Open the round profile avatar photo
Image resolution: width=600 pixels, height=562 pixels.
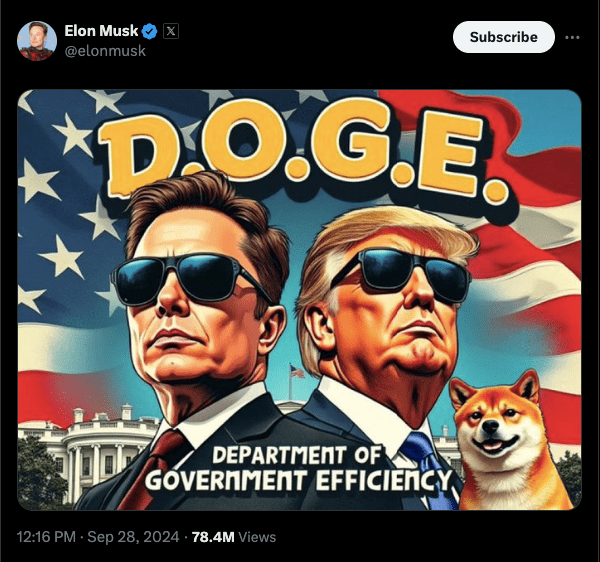click(37, 41)
